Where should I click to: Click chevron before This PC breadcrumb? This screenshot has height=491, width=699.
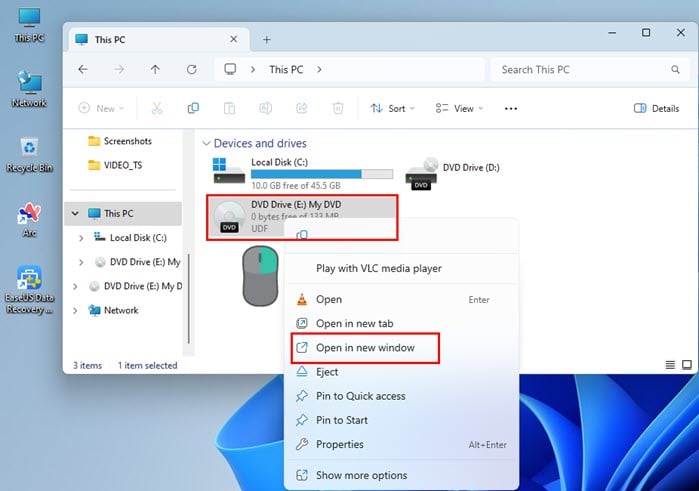[253, 70]
